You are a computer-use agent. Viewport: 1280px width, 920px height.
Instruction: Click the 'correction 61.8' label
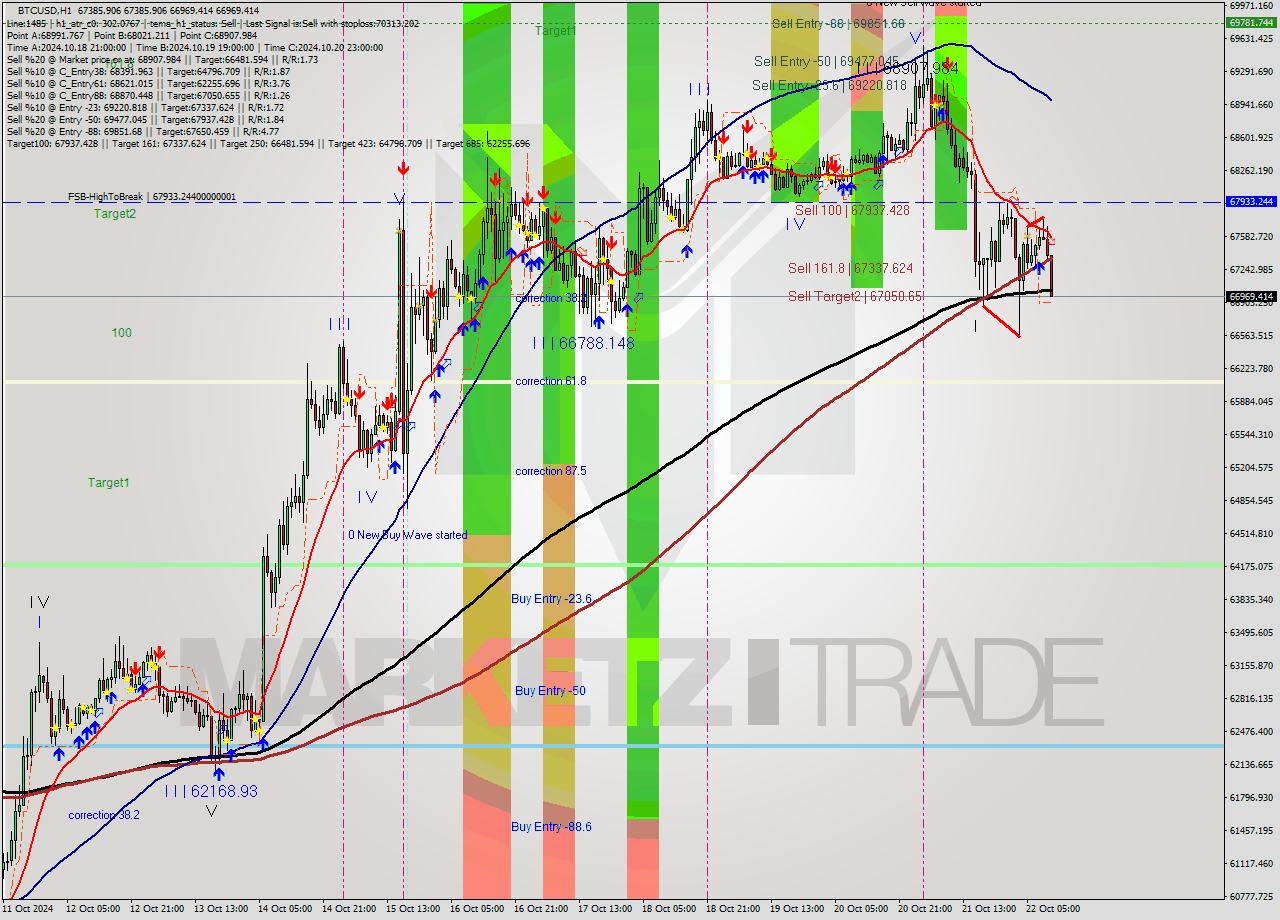[x=551, y=381]
